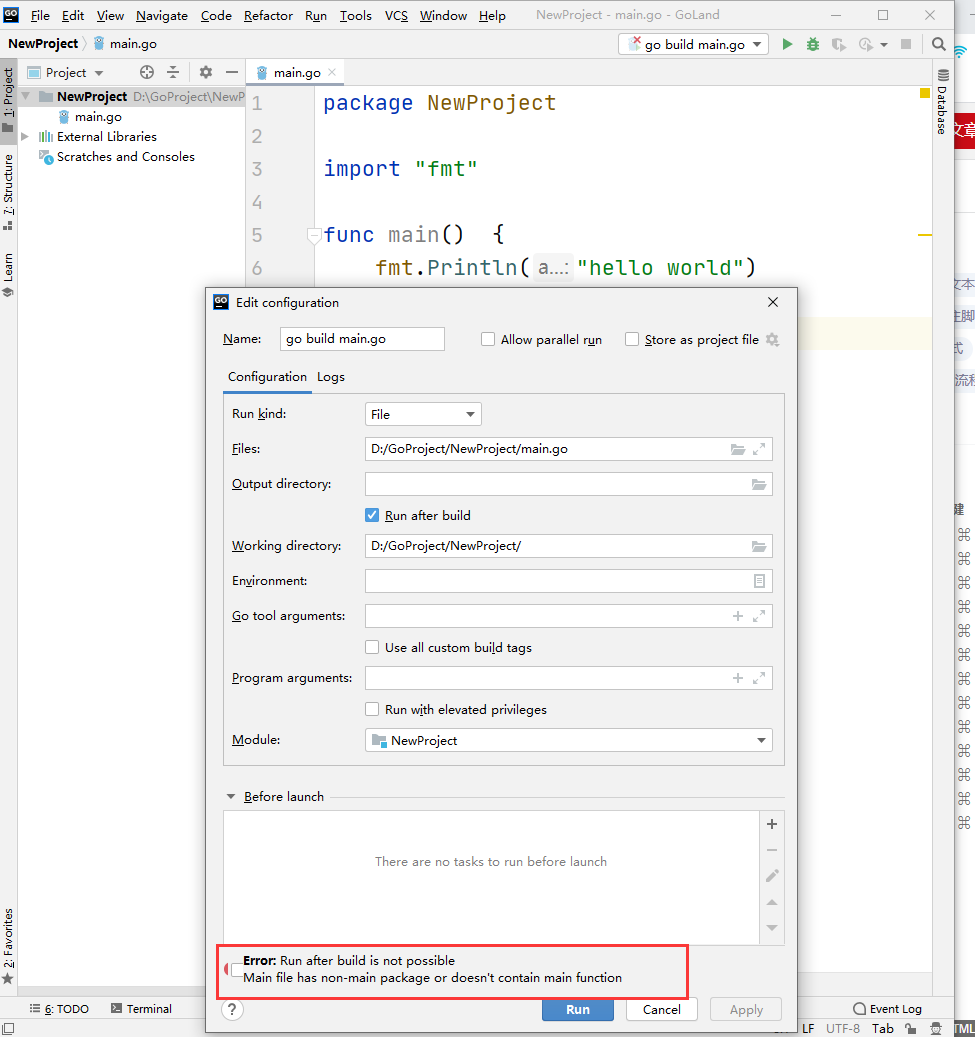The image size is (975, 1037).
Task: Open the VCS menu
Action: point(396,15)
